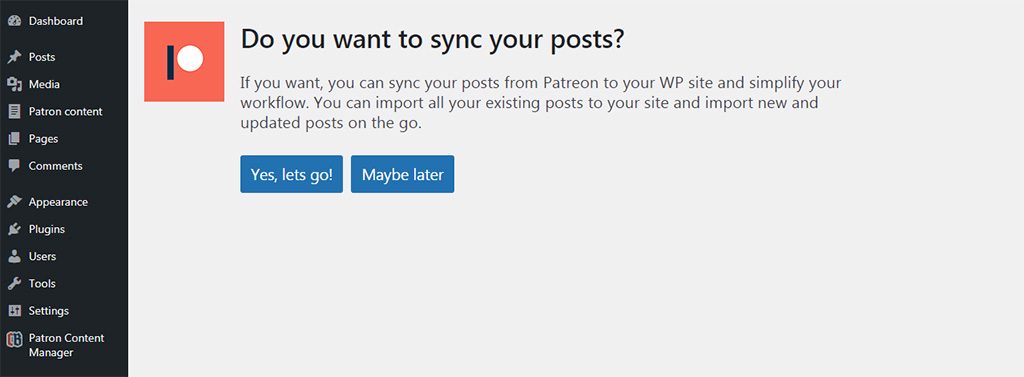The width and height of the screenshot is (1024, 377).
Task: Postpone syncing with Maybe later button
Action: click(402, 174)
